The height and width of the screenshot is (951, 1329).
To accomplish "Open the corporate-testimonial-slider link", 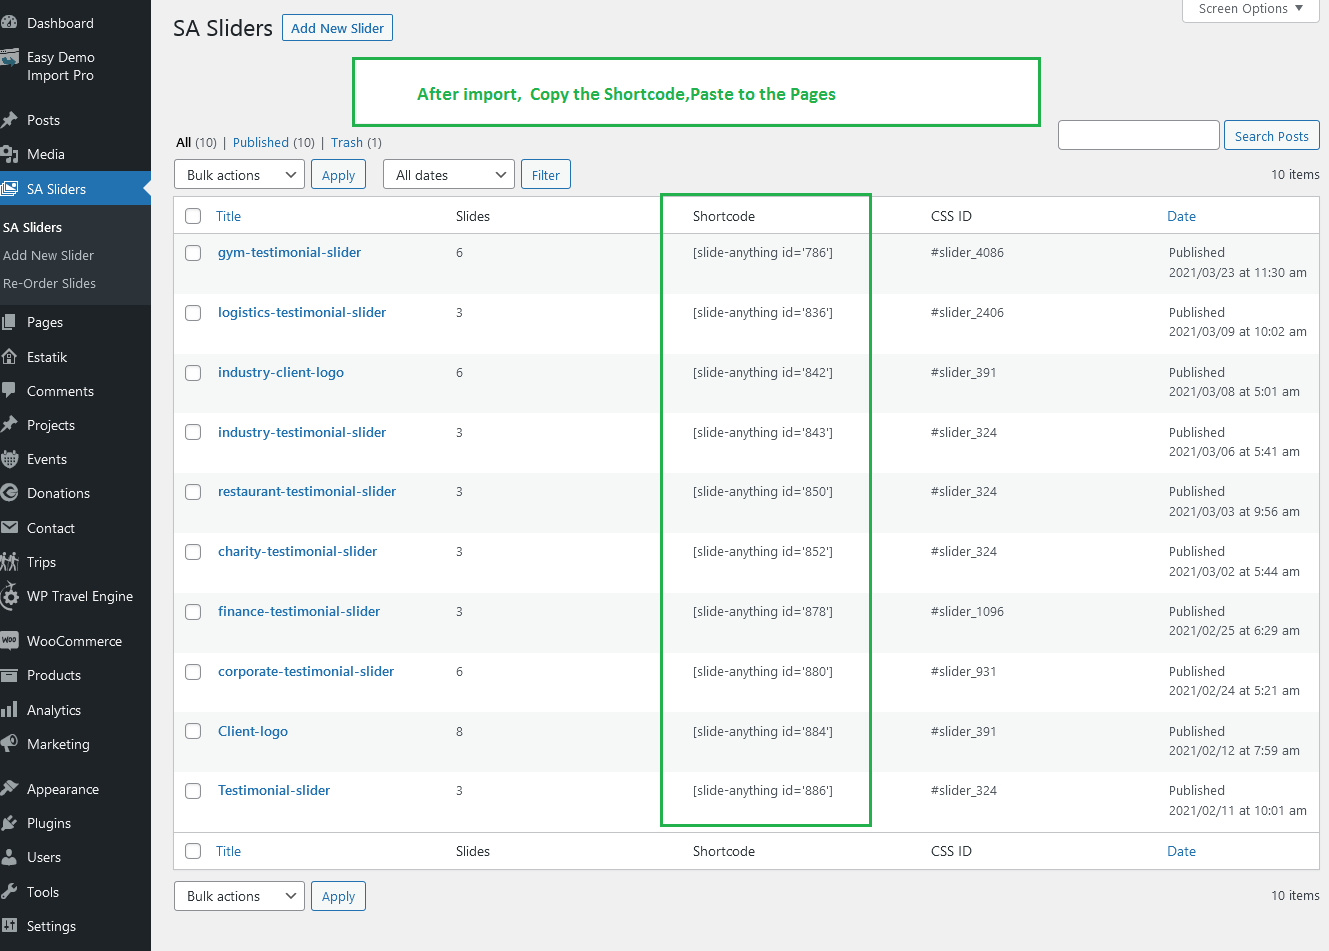I will tap(306, 671).
